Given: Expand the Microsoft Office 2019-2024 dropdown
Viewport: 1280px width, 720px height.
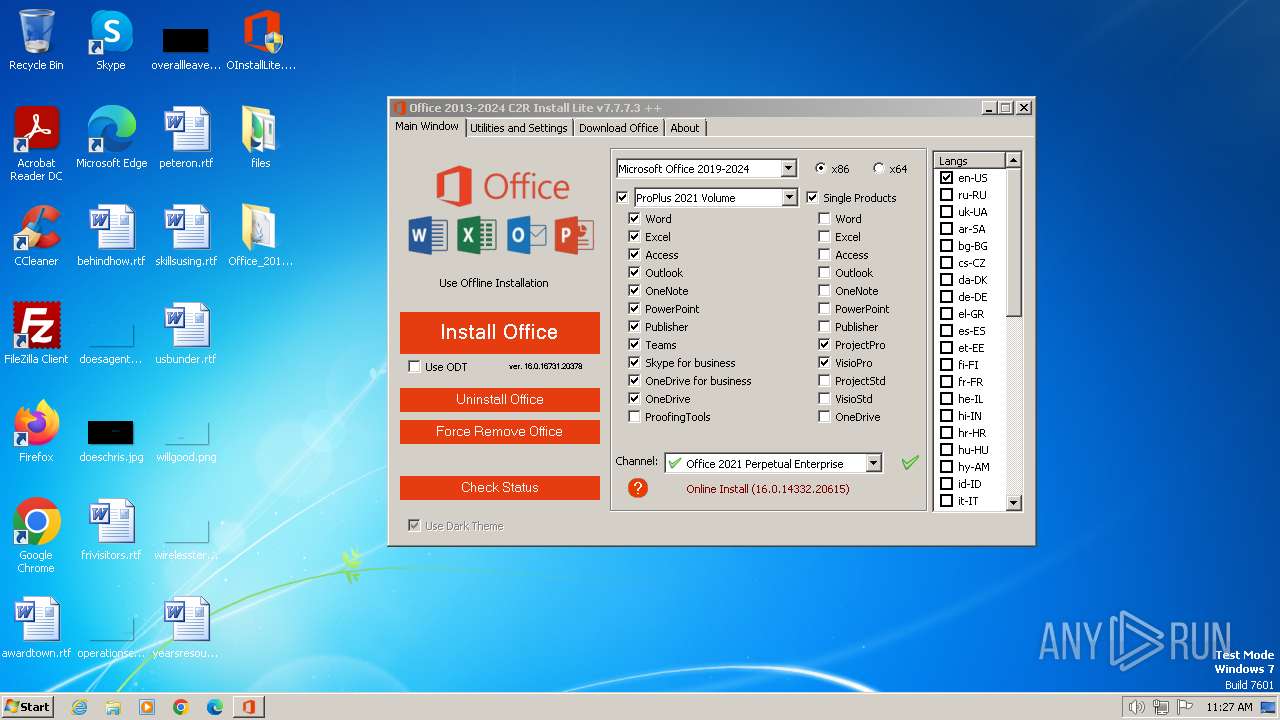Looking at the screenshot, I should (789, 168).
